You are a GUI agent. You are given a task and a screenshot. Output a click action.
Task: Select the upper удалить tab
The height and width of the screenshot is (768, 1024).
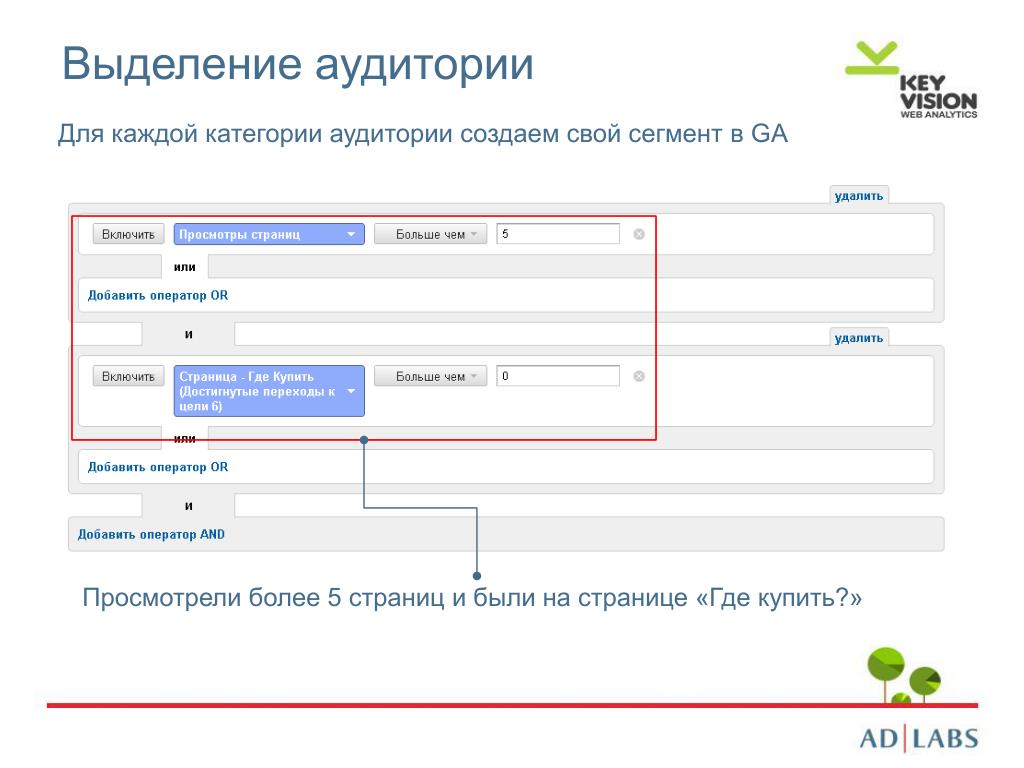tap(859, 196)
